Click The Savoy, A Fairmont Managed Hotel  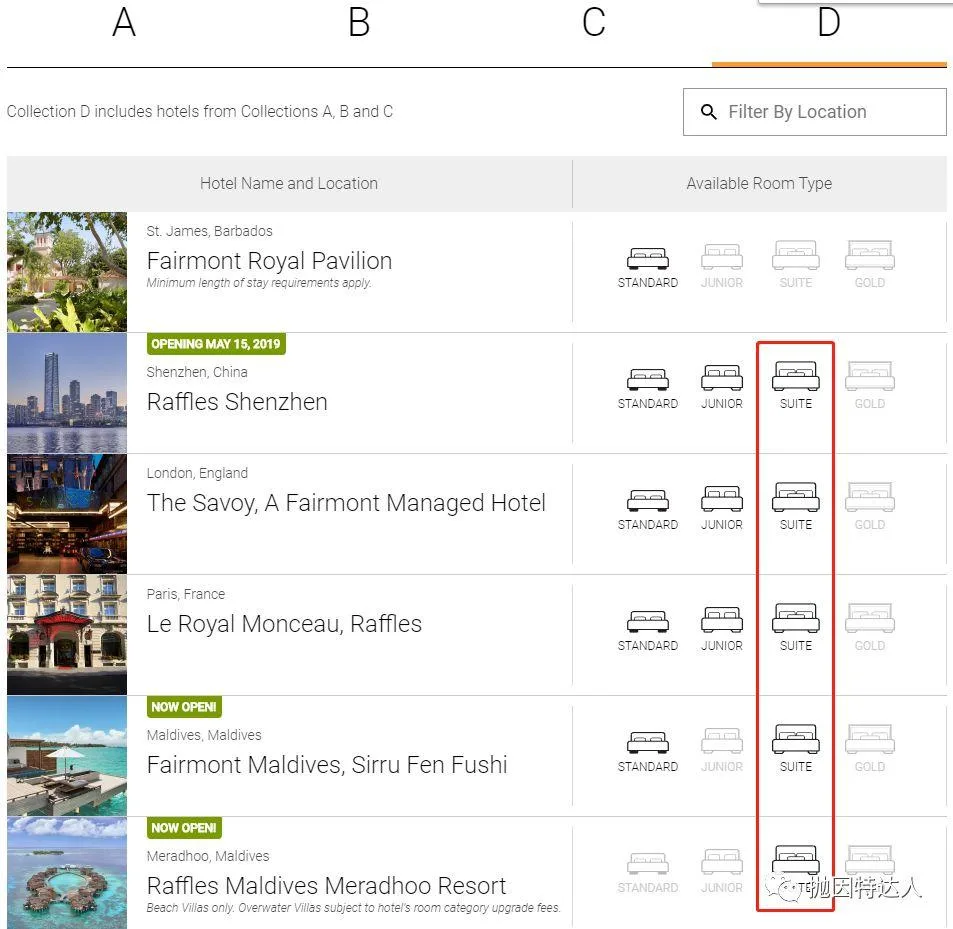tap(346, 503)
